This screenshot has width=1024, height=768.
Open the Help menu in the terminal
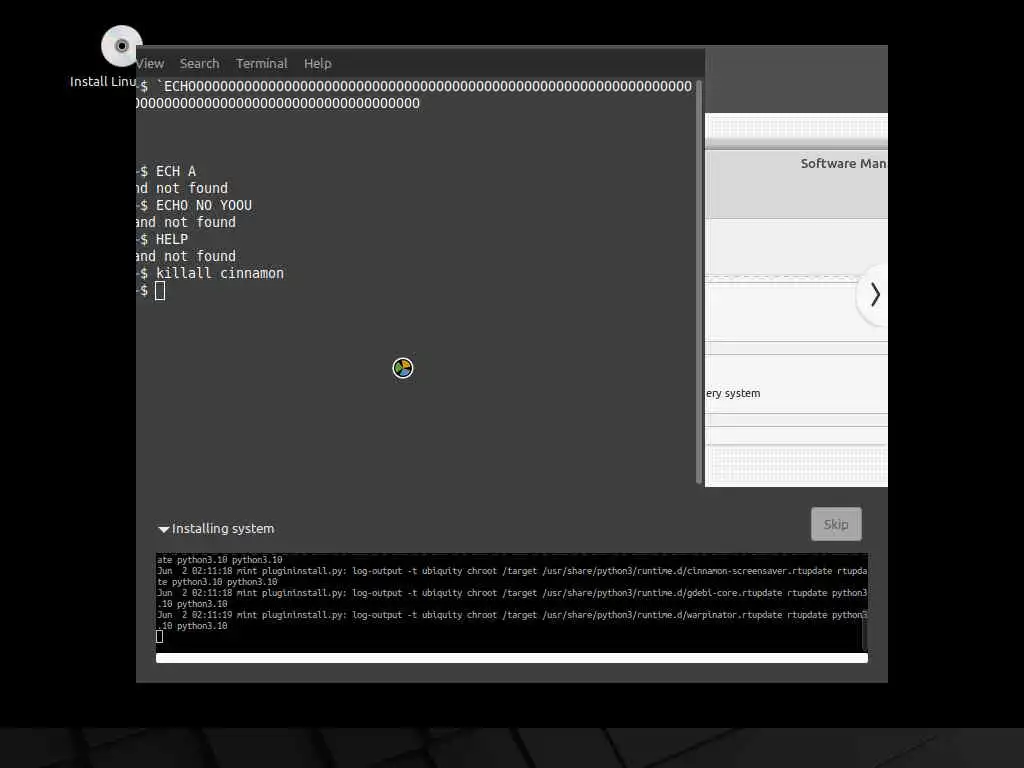pyautogui.click(x=317, y=63)
